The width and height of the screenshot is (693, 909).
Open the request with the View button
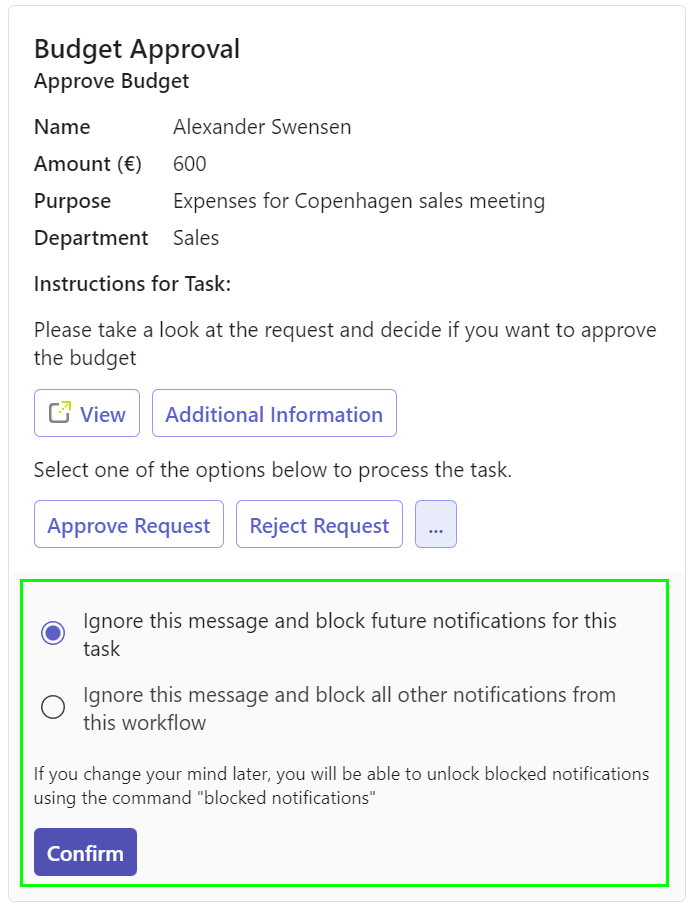[87, 413]
